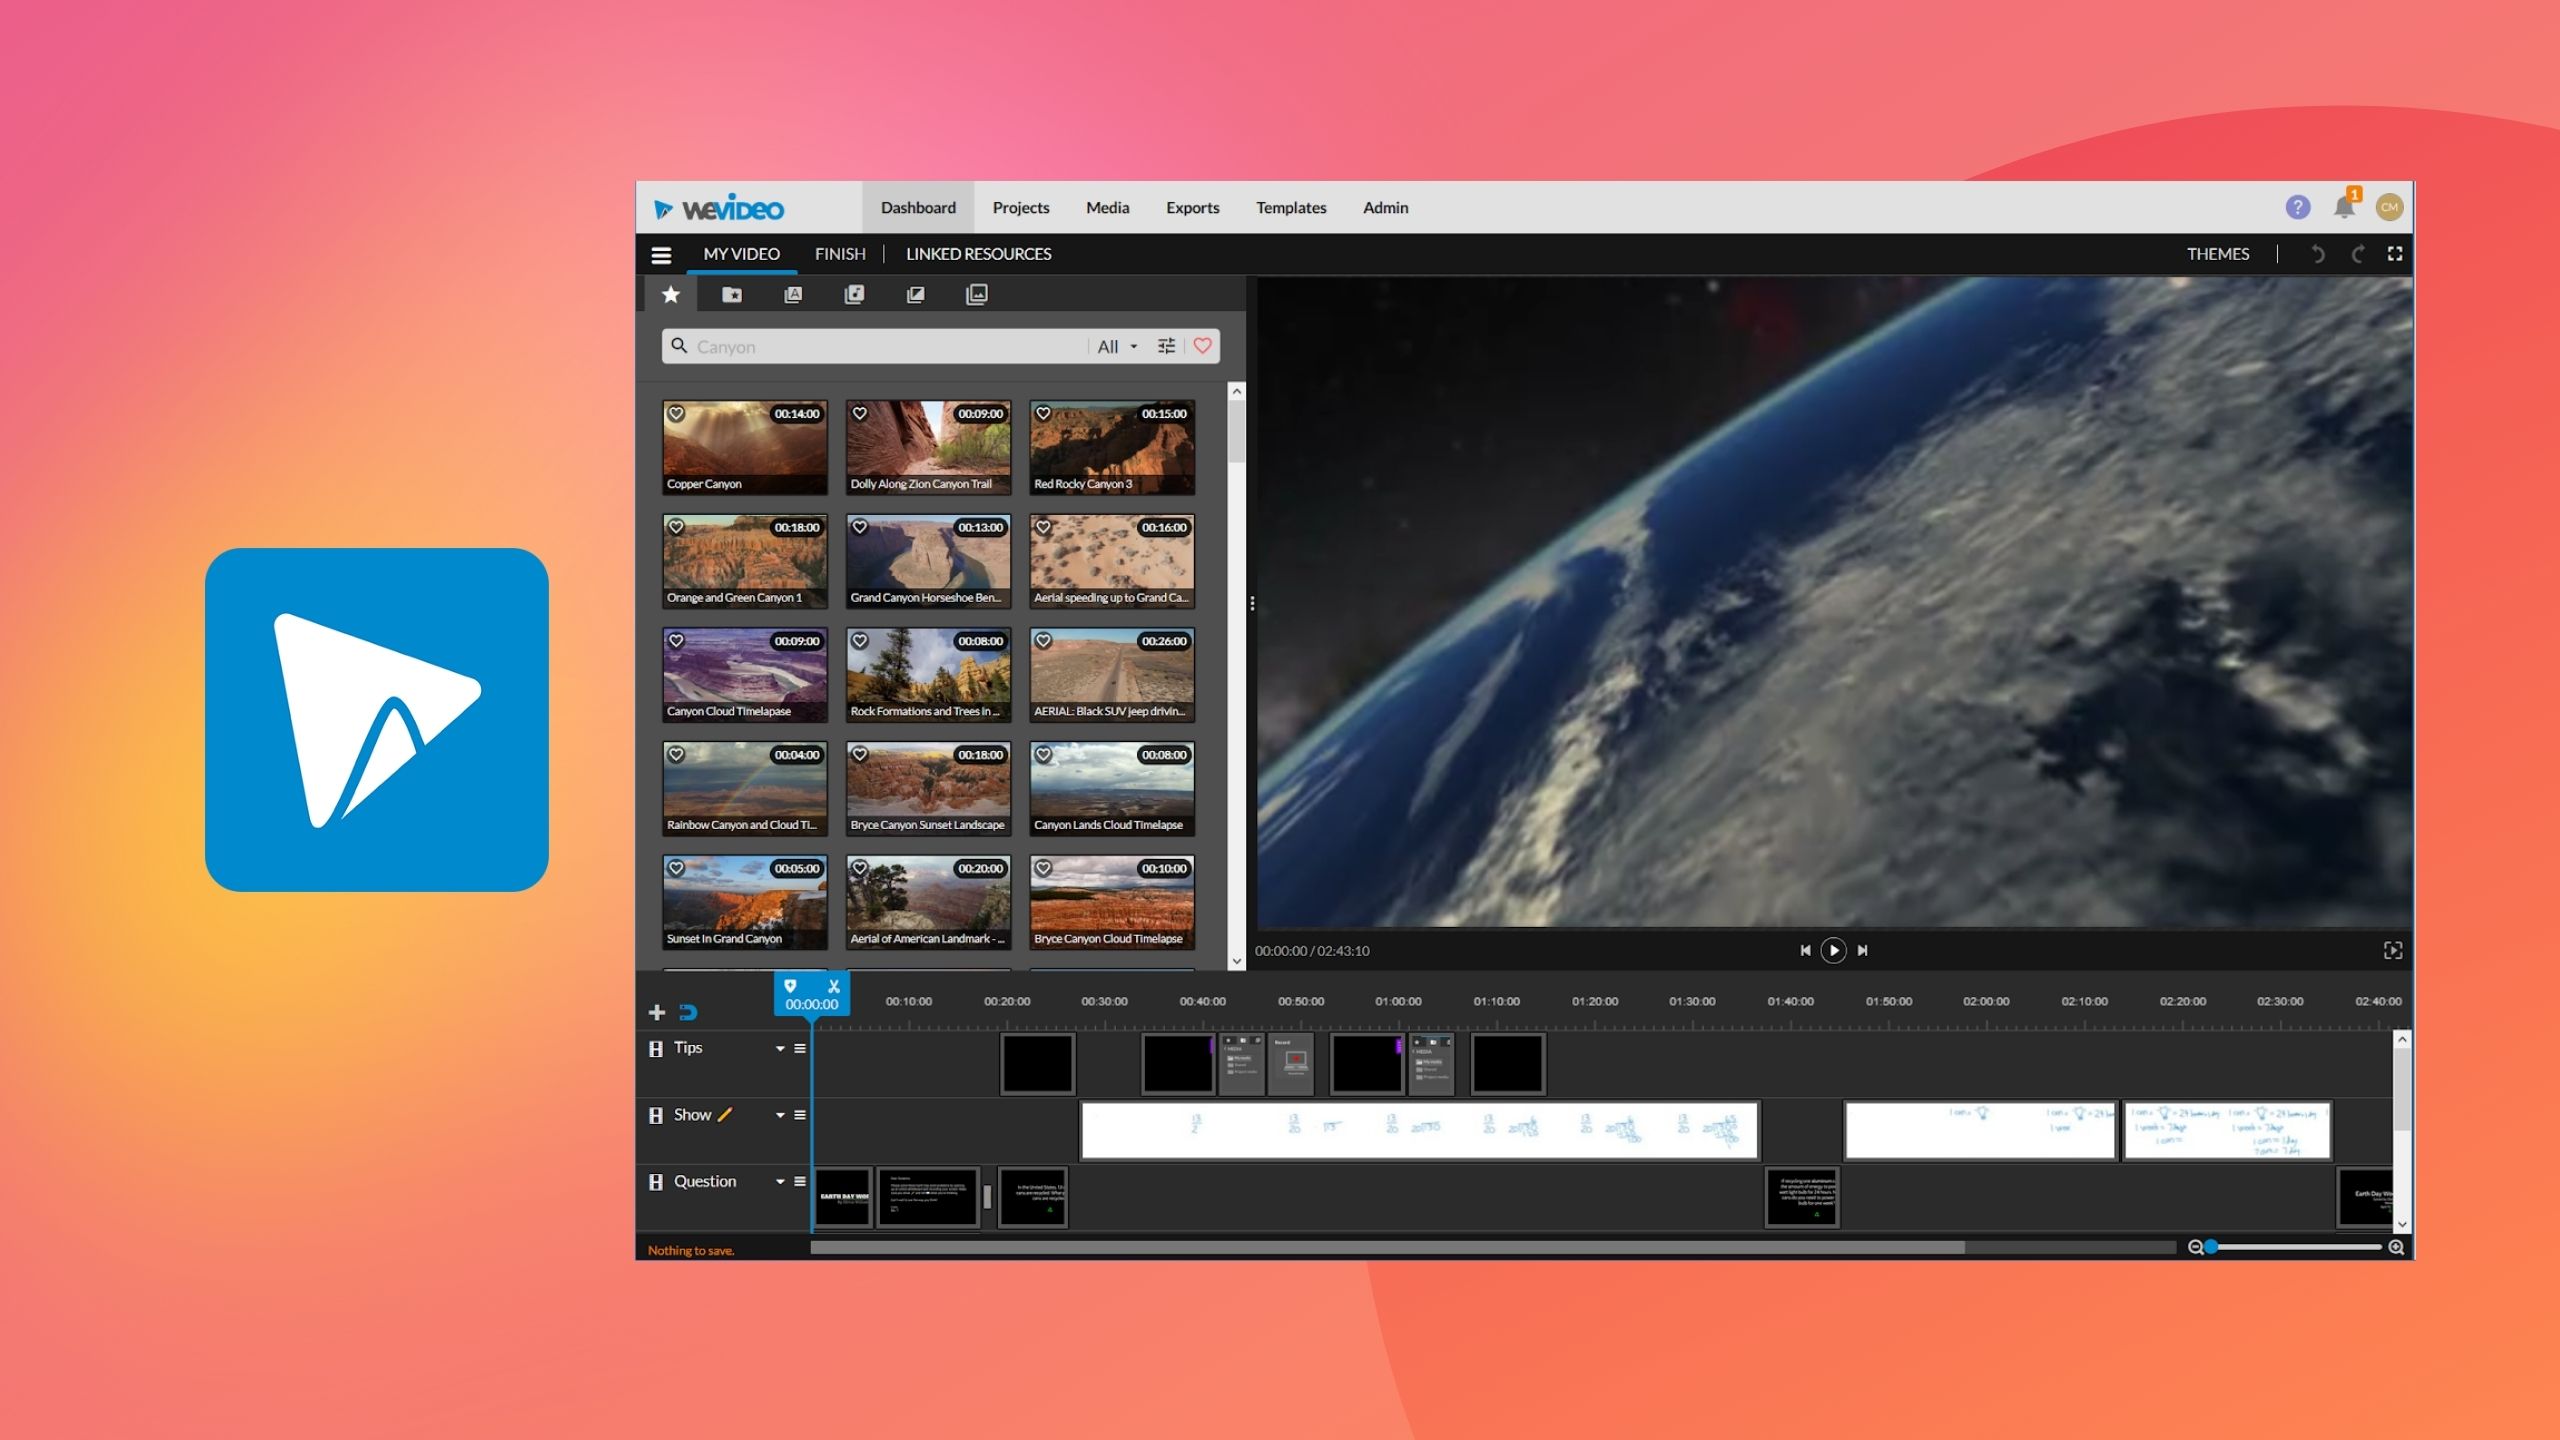Open LINKED RESOURCES

(978, 254)
